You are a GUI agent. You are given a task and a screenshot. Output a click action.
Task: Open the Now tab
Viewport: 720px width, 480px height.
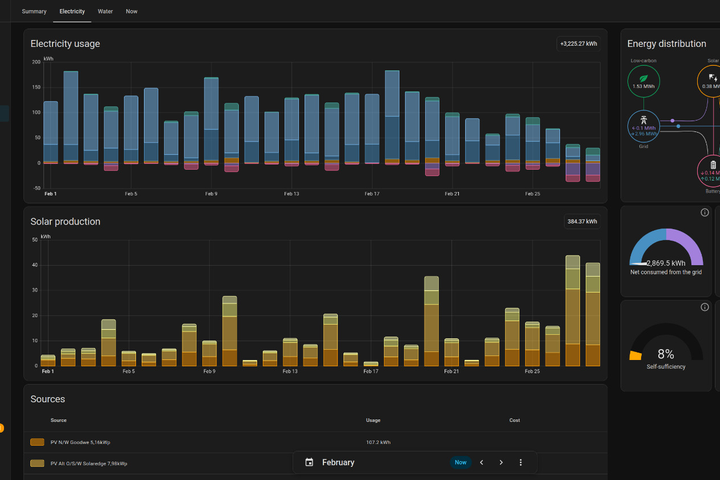coord(131,11)
